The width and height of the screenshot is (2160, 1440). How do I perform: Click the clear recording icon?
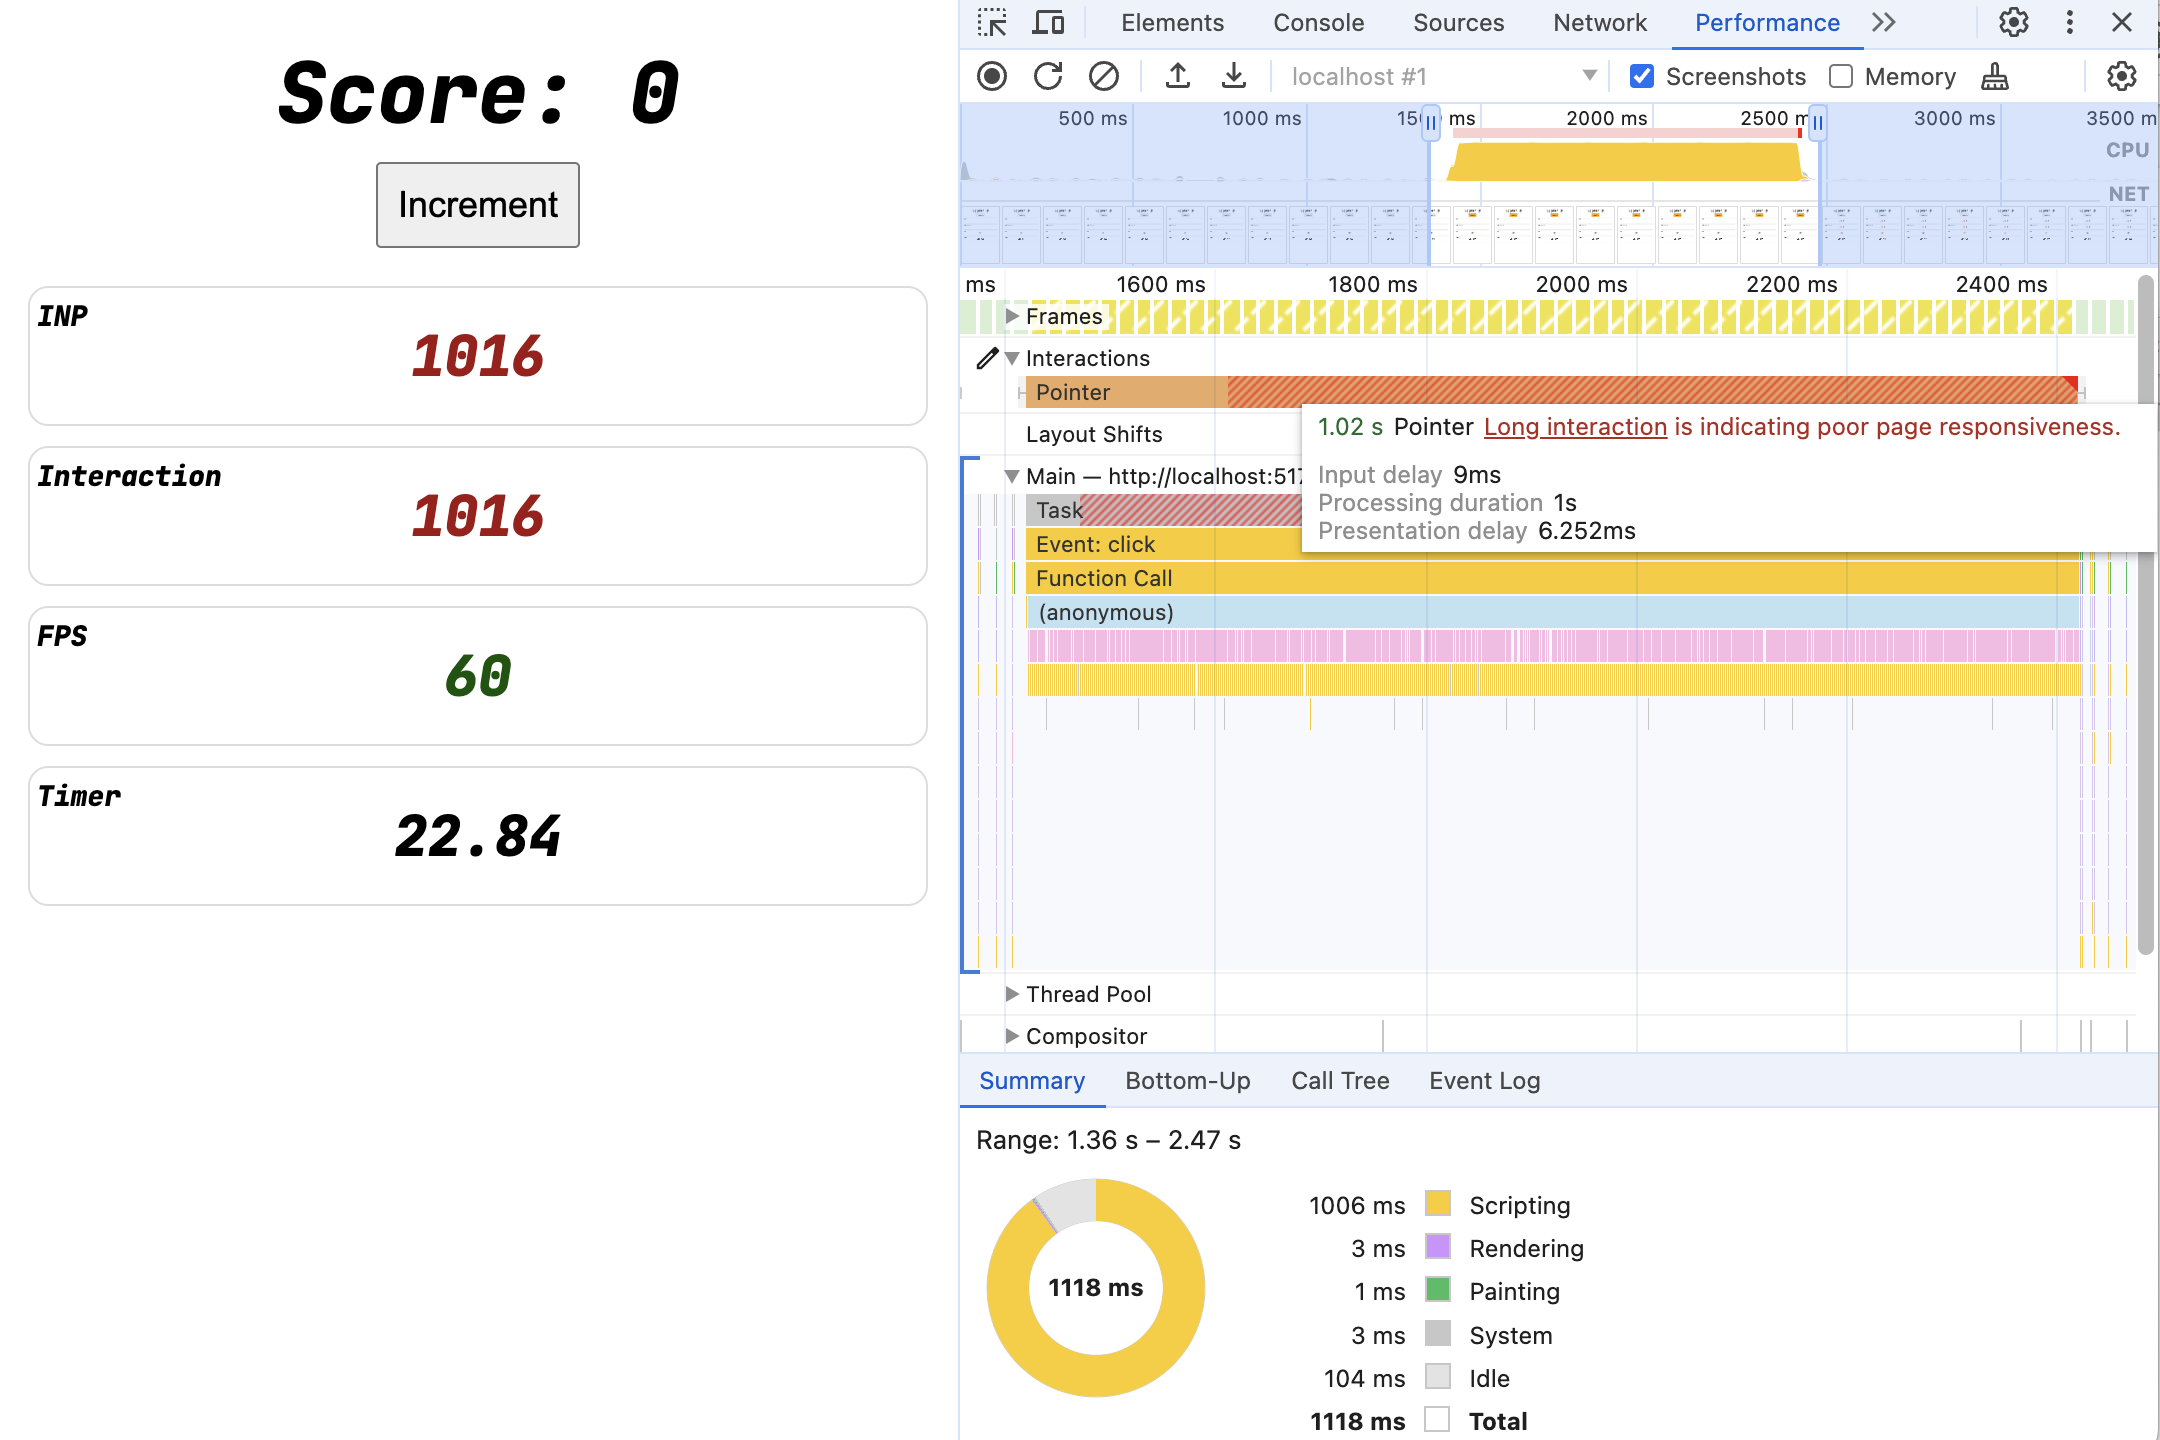point(1102,76)
